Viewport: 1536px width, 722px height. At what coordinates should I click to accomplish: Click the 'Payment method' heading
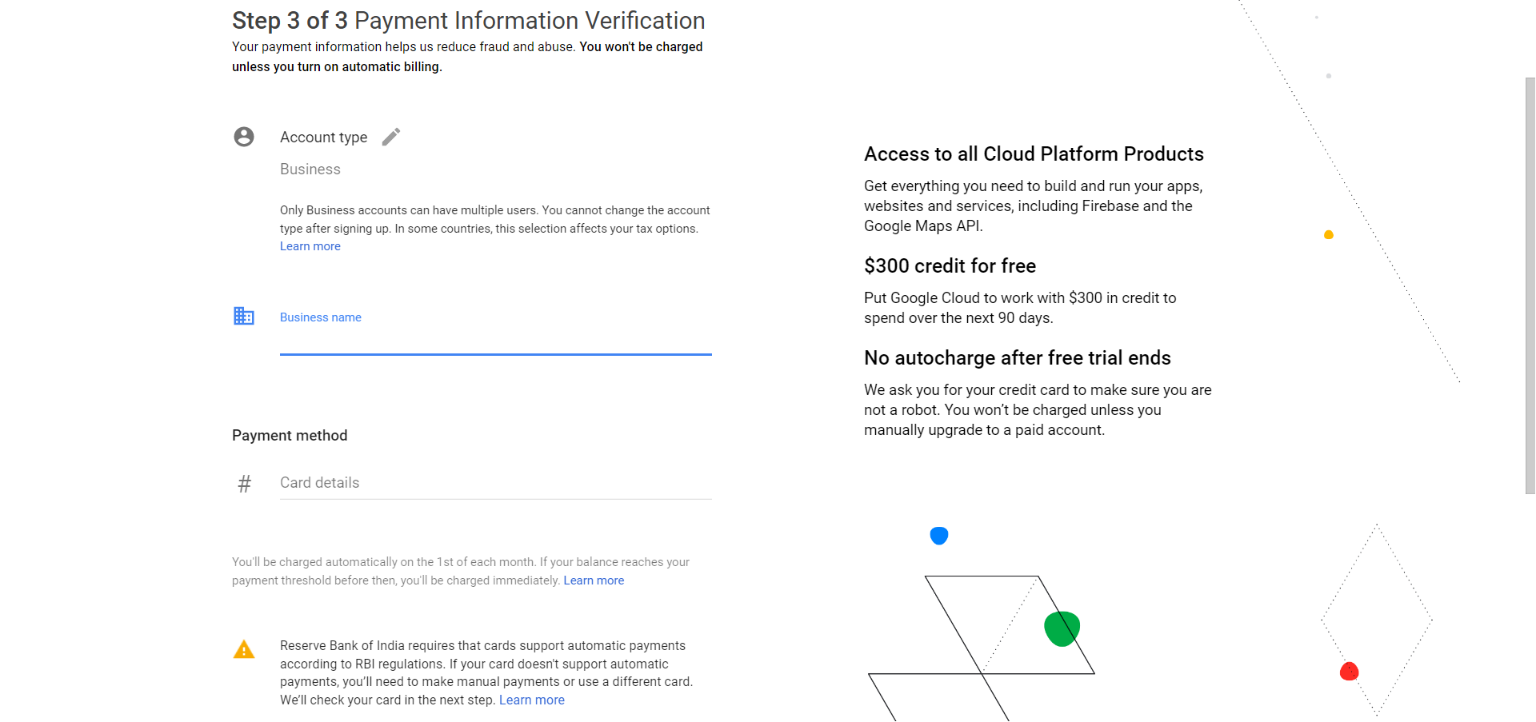pyautogui.click(x=290, y=435)
